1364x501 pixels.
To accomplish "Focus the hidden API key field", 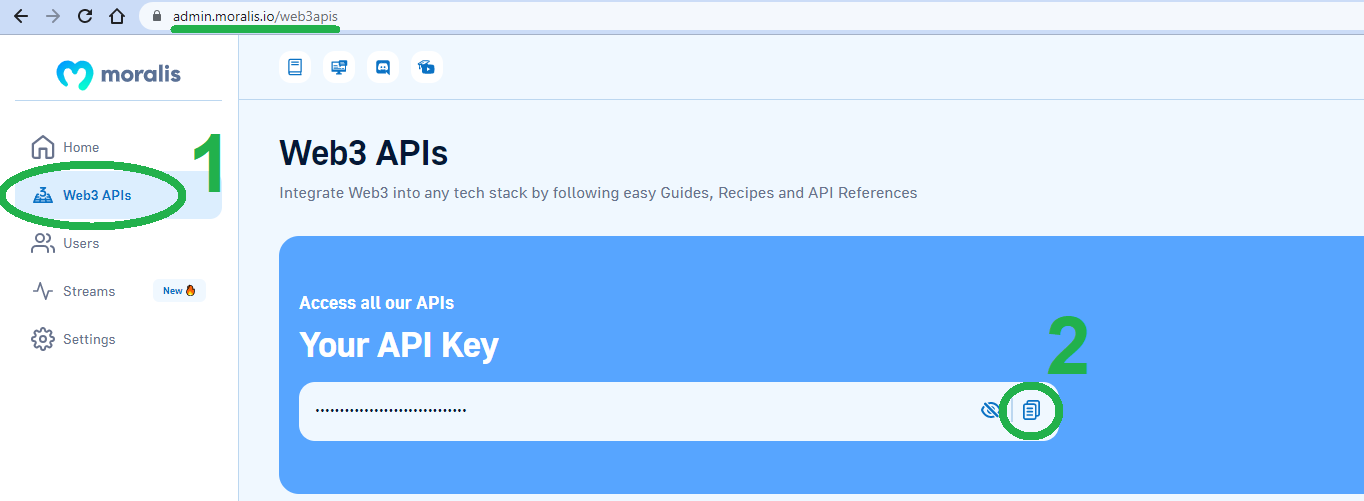I will pyautogui.click(x=640, y=411).
